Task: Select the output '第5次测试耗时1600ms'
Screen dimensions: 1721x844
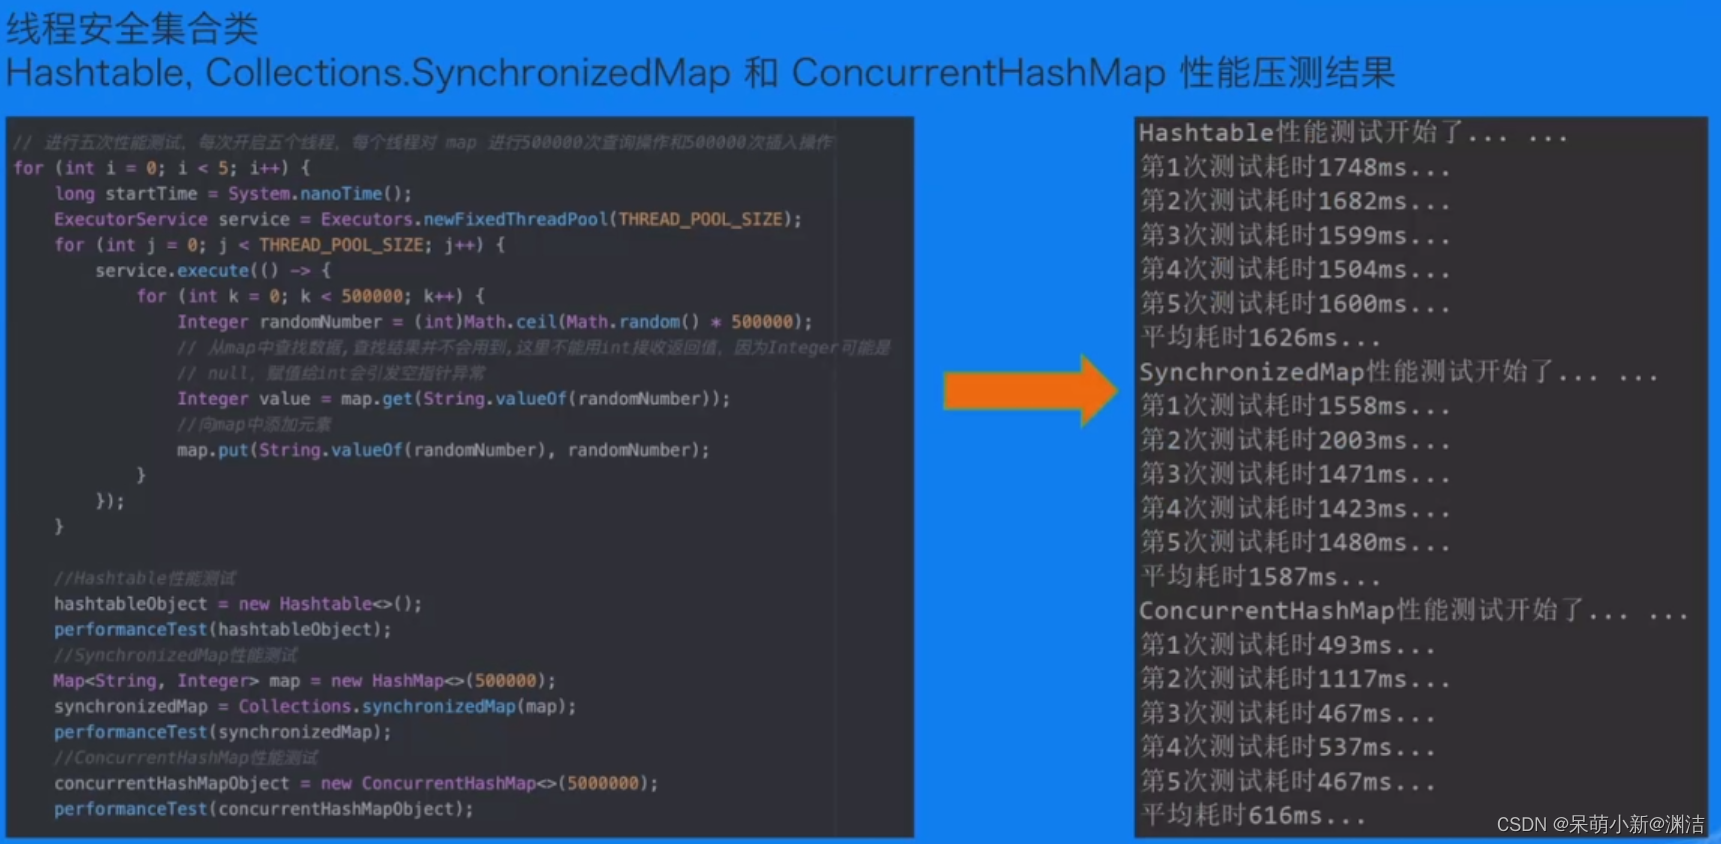Action: coord(1295,303)
